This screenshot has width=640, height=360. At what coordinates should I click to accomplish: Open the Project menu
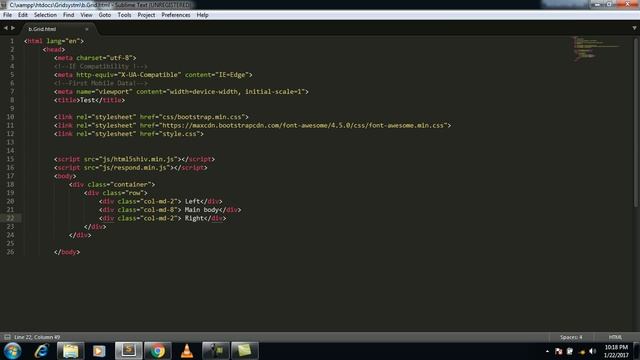(x=146, y=15)
